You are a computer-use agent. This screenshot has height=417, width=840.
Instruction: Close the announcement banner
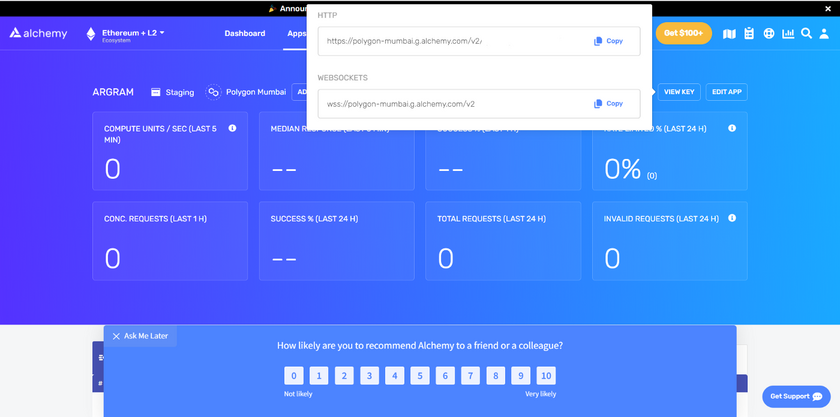[x=828, y=9]
